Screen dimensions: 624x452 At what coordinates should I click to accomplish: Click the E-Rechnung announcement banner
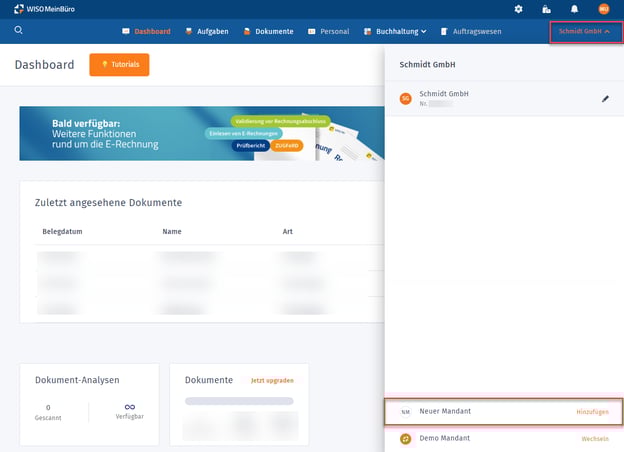point(200,134)
